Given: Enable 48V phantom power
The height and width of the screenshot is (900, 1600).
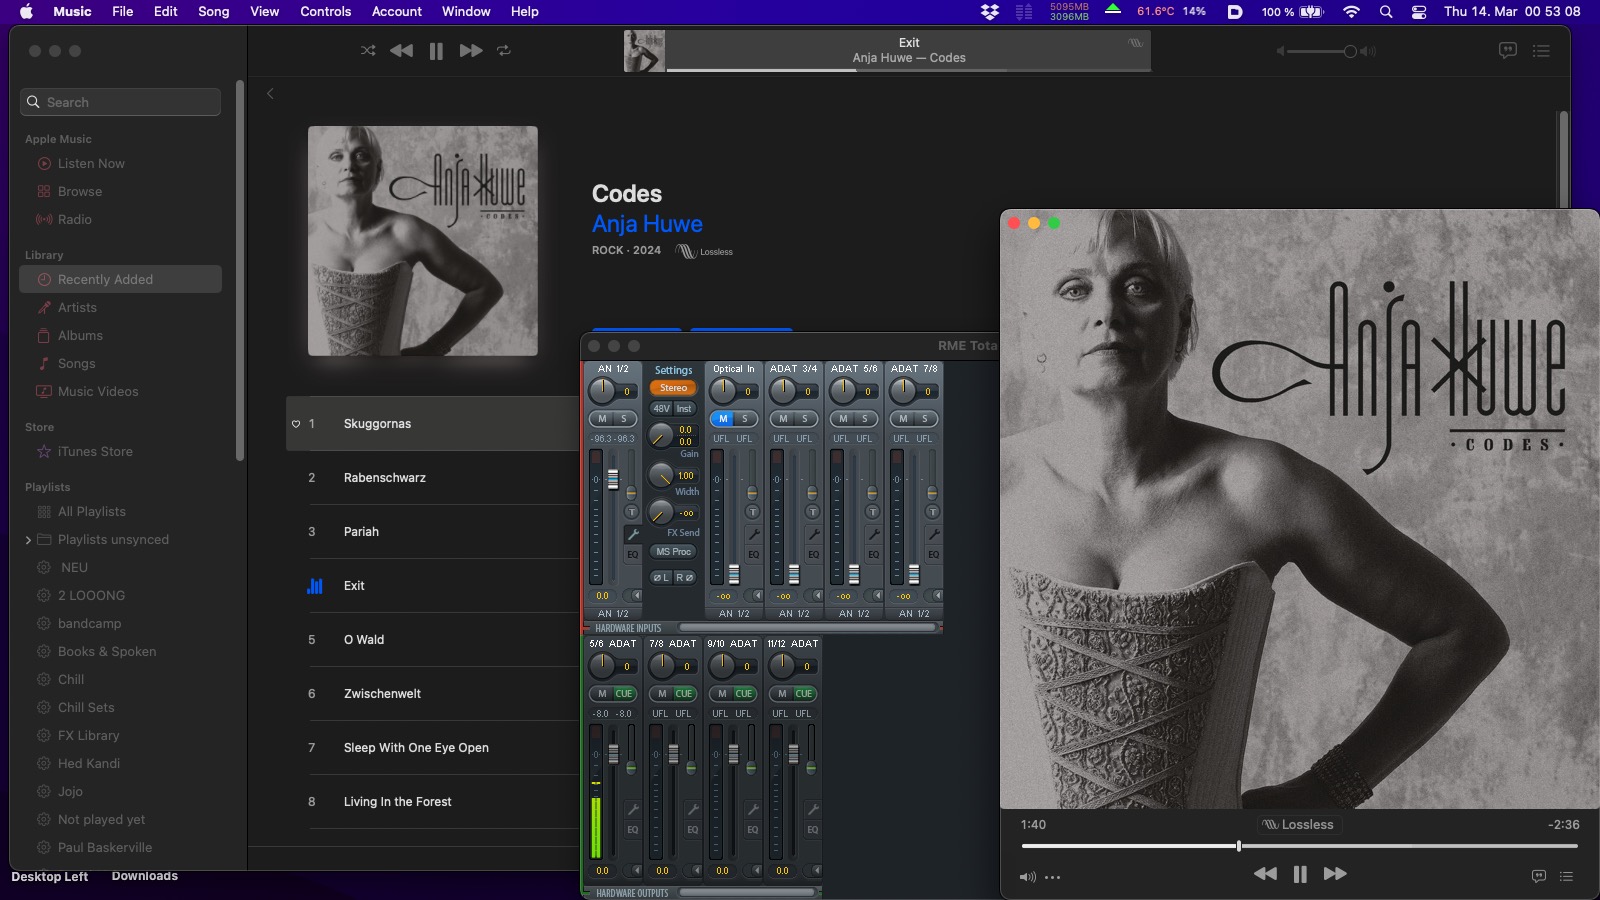Looking at the screenshot, I should (x=661, y=408).
